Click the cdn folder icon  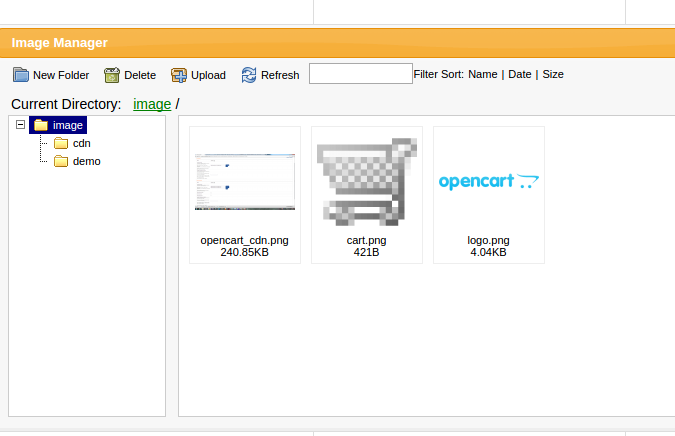[61, 143]
